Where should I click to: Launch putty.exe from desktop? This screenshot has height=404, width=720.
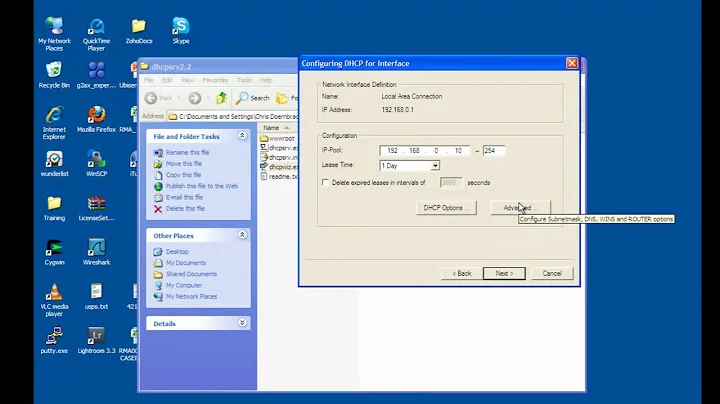(x=54, y=341)
